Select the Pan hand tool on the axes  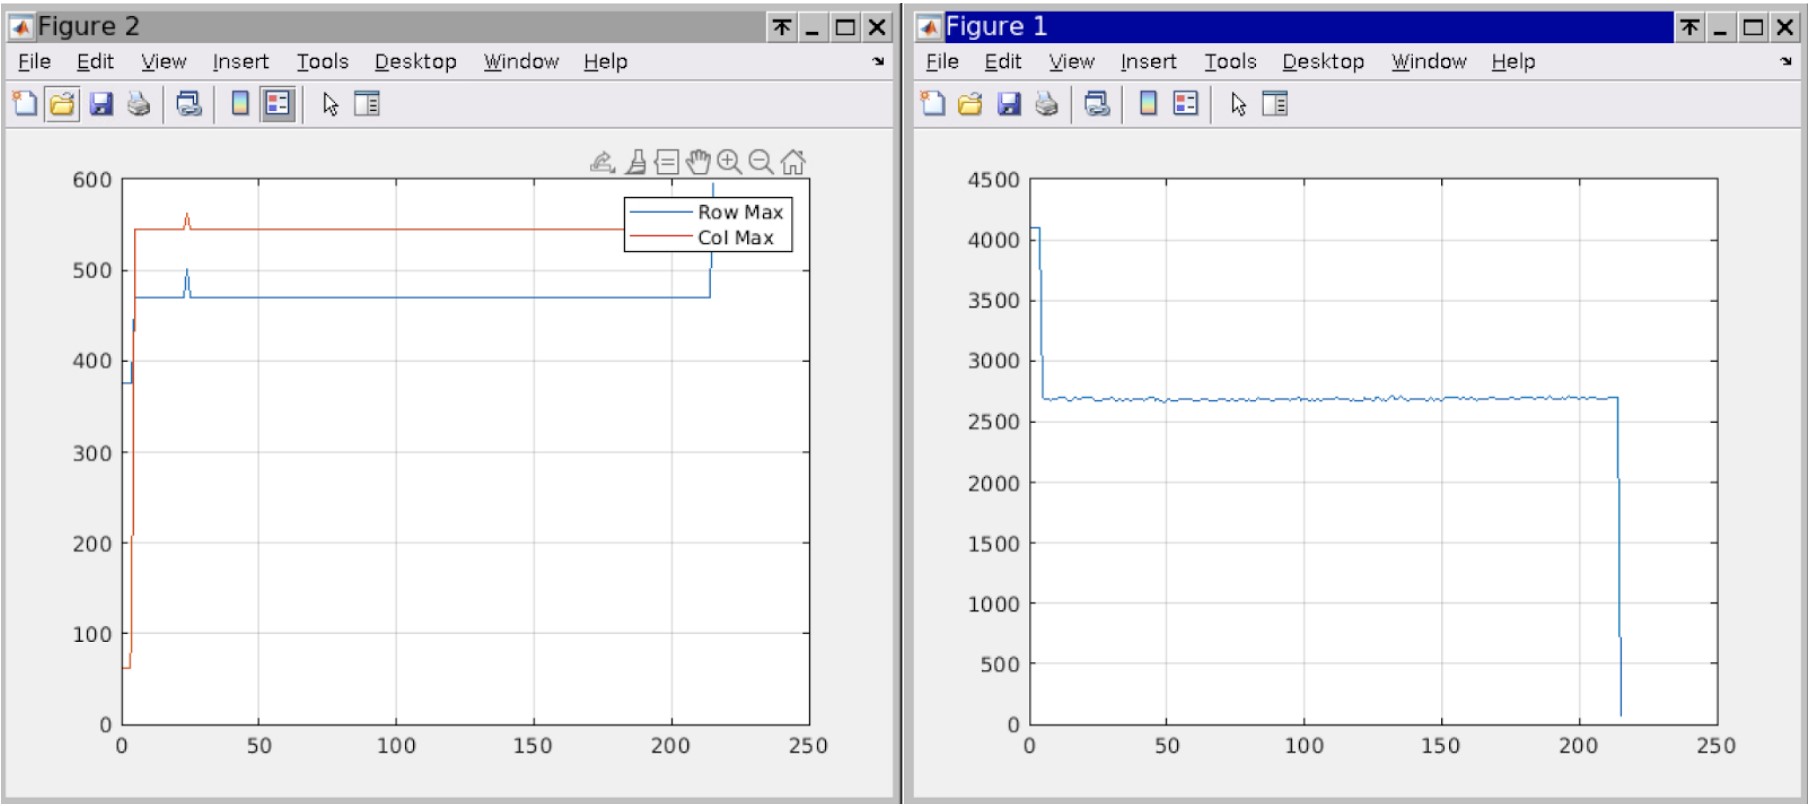tap(698, 162)
